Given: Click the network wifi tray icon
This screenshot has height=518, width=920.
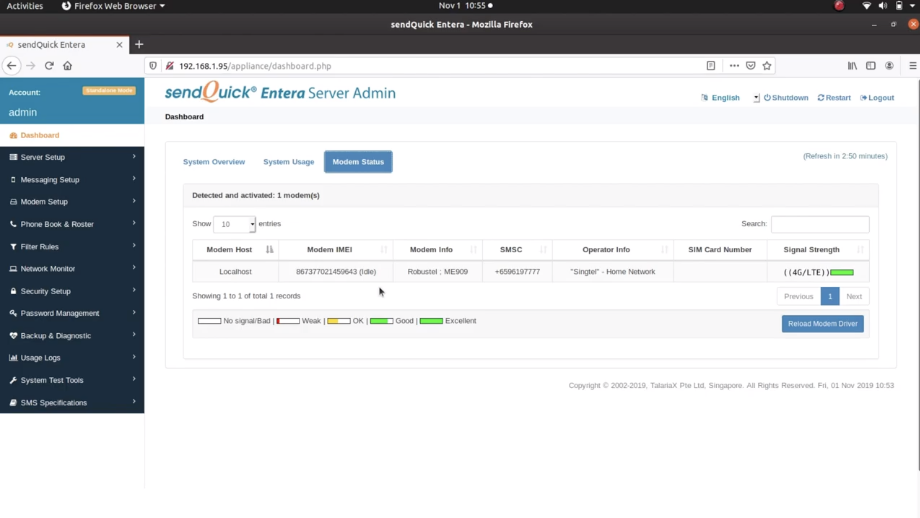Looking at the screenshot, I should click(x=867, y=6).
